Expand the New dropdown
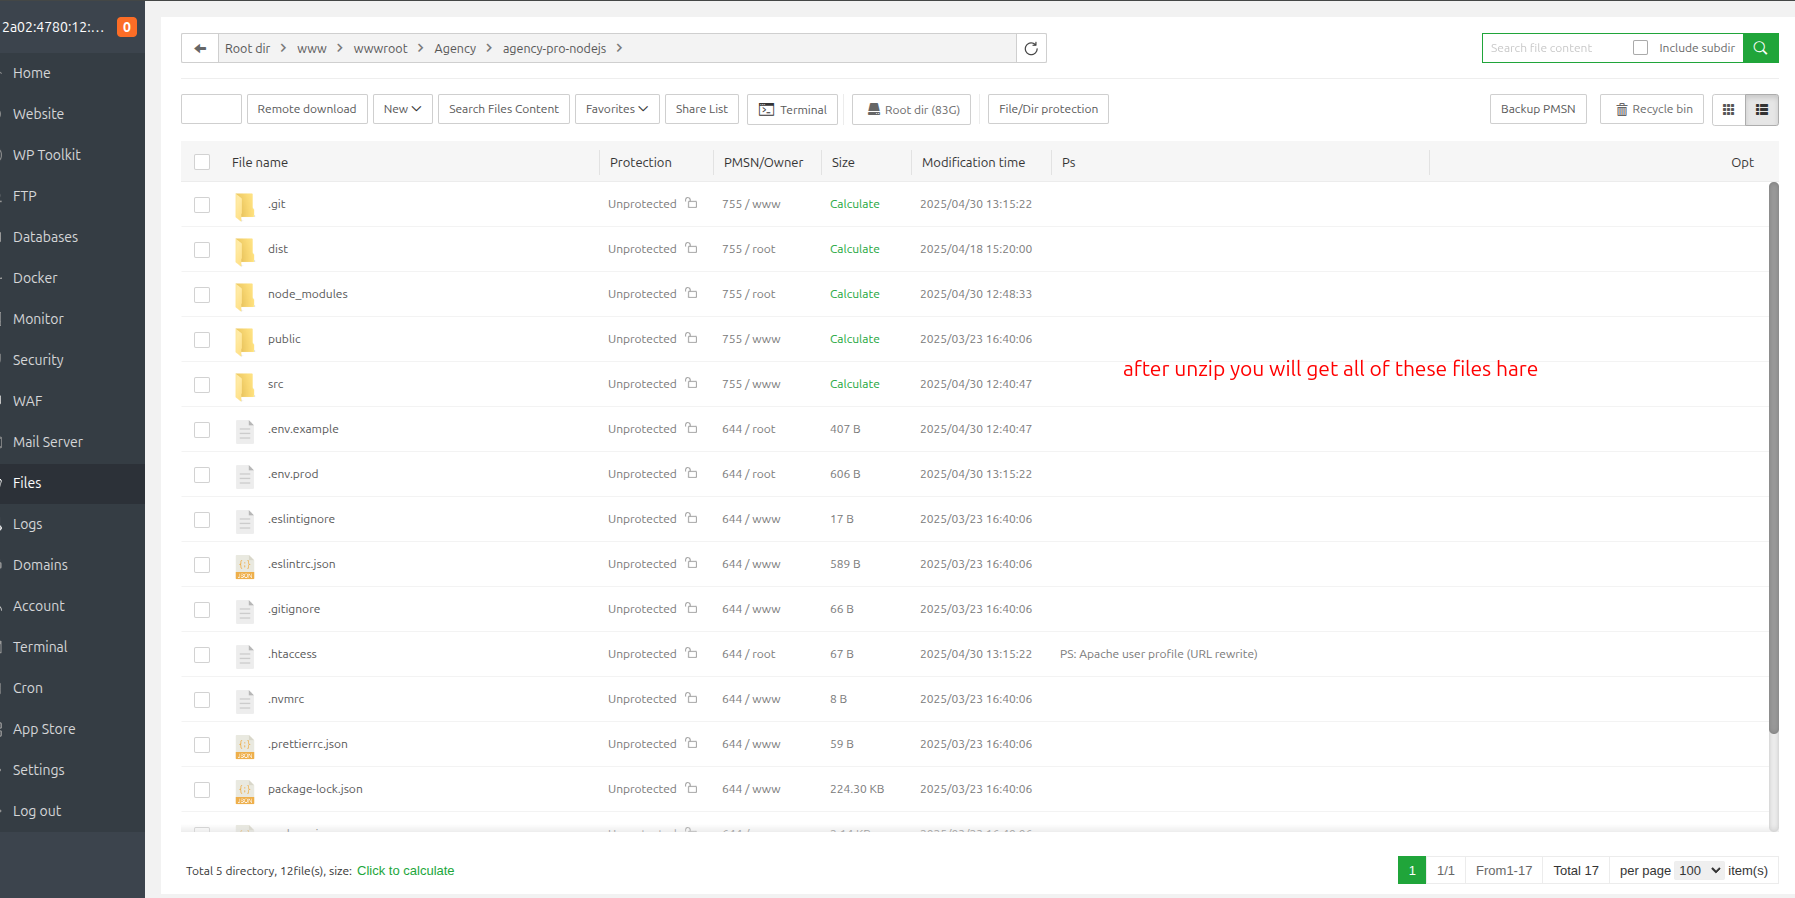The height and width of the screenshot is (898, 1795). pyautogui.click(x=402, y=109)
